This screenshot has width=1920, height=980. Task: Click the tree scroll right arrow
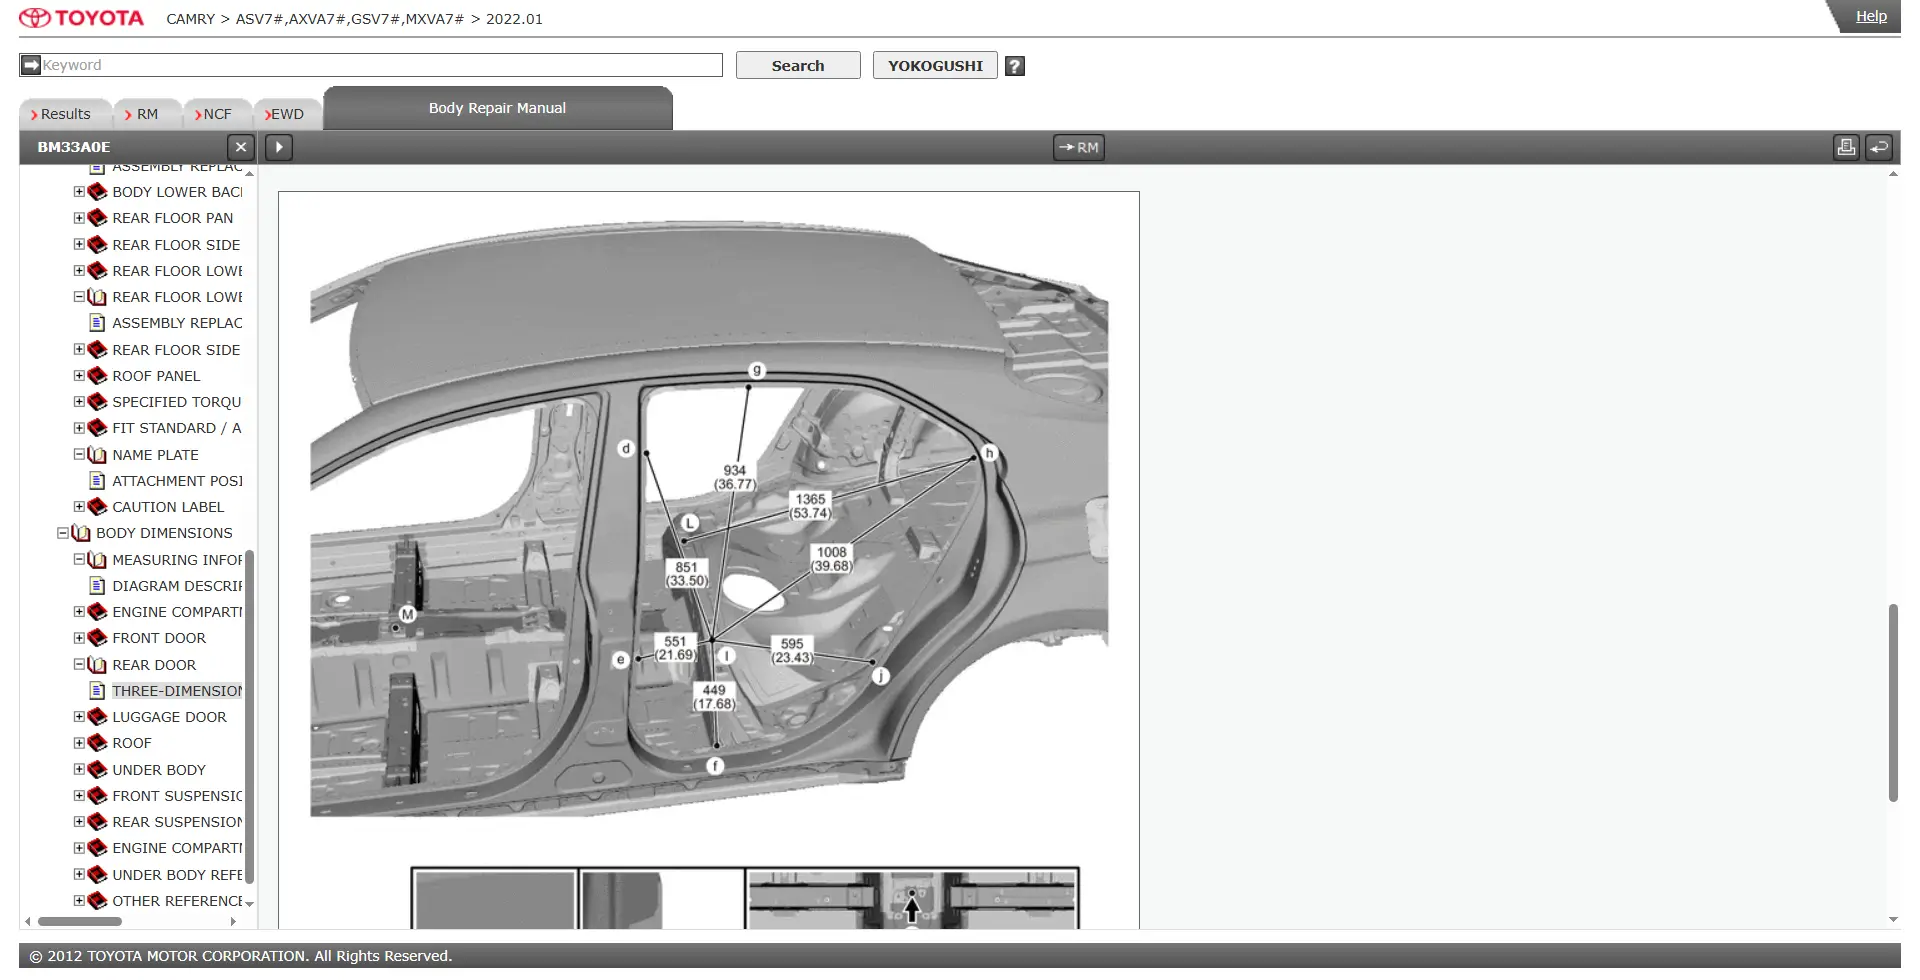click(233, 921)
